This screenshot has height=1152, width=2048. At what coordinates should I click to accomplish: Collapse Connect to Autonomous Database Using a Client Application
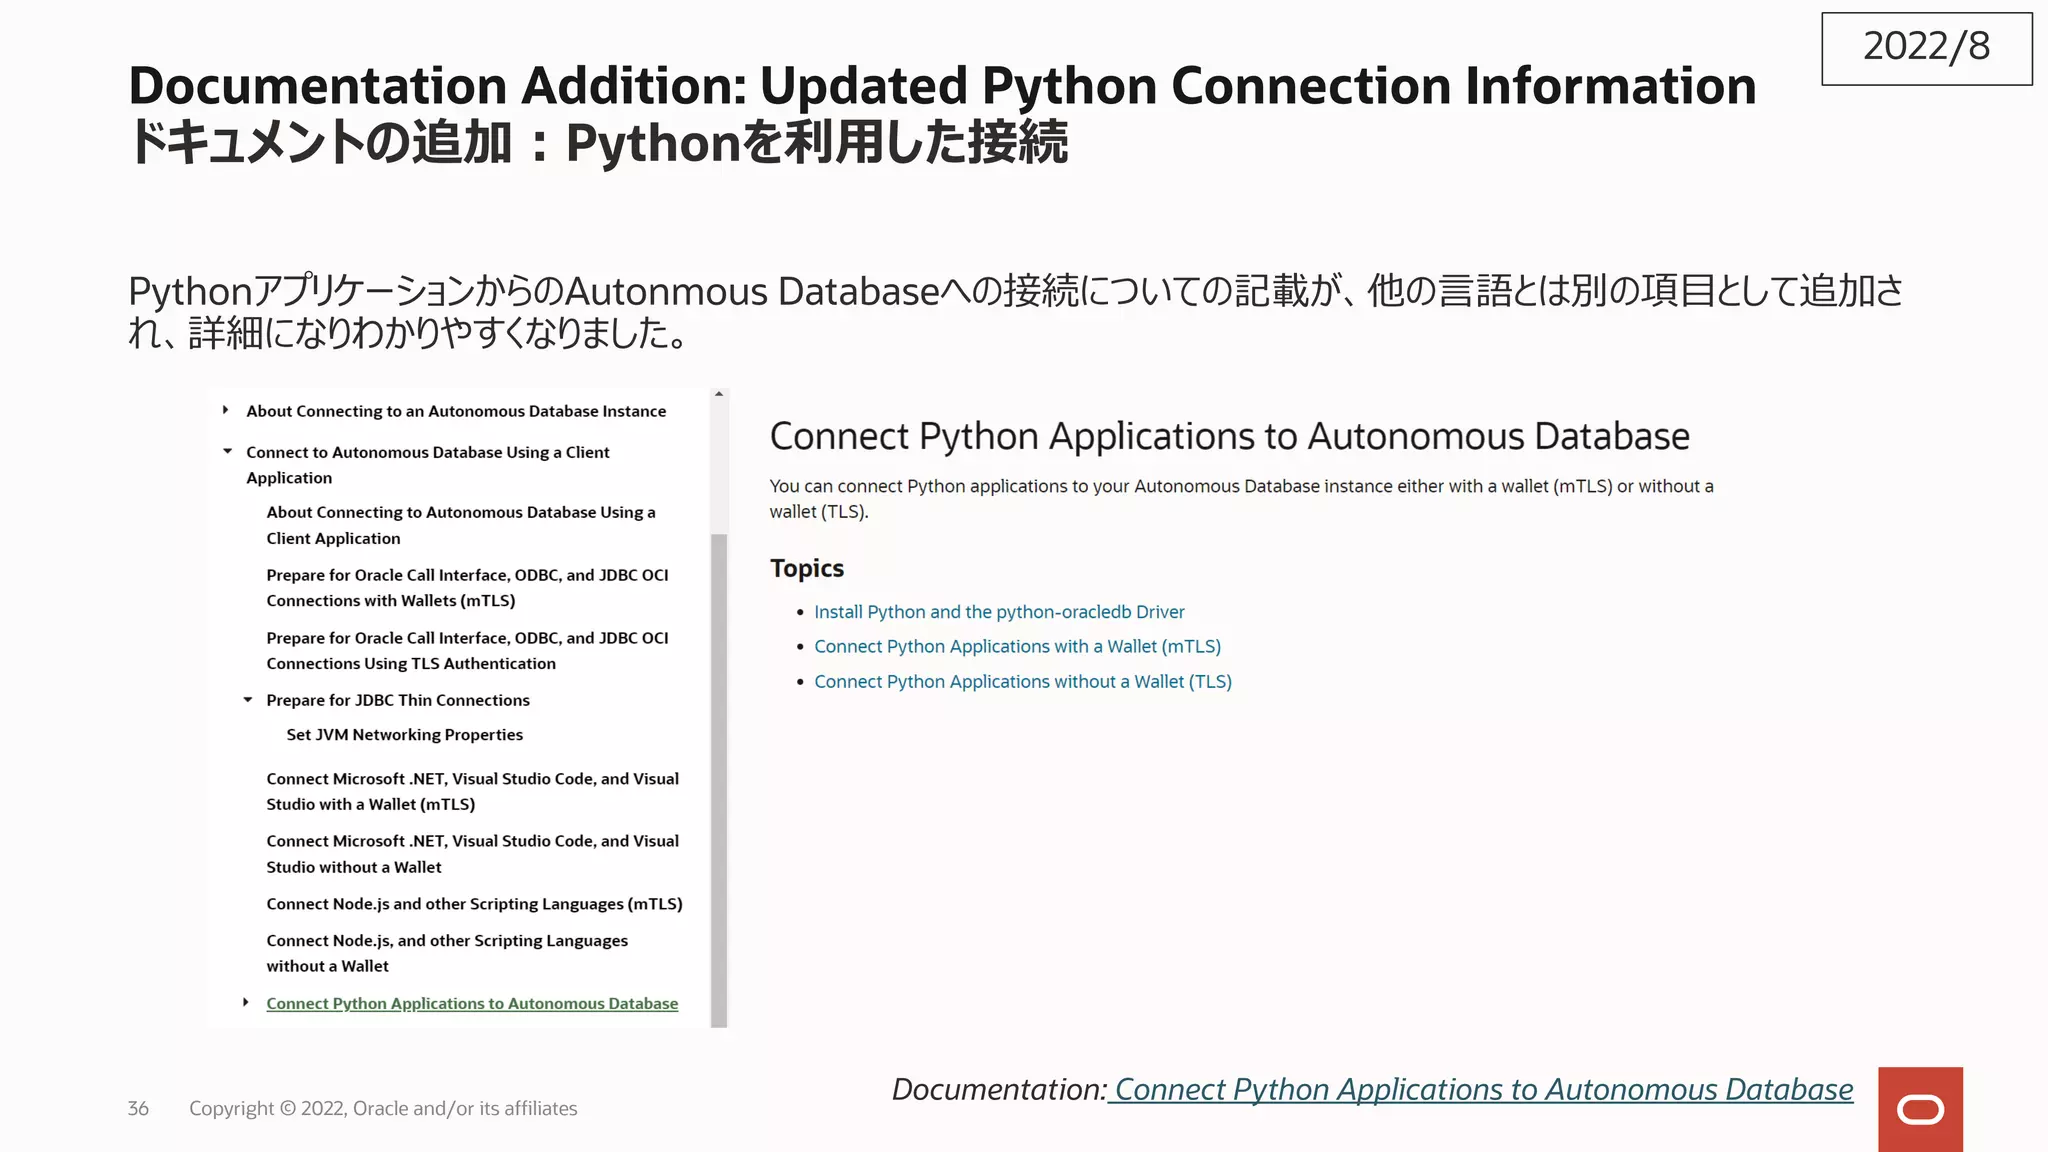[x=227, y=451]
